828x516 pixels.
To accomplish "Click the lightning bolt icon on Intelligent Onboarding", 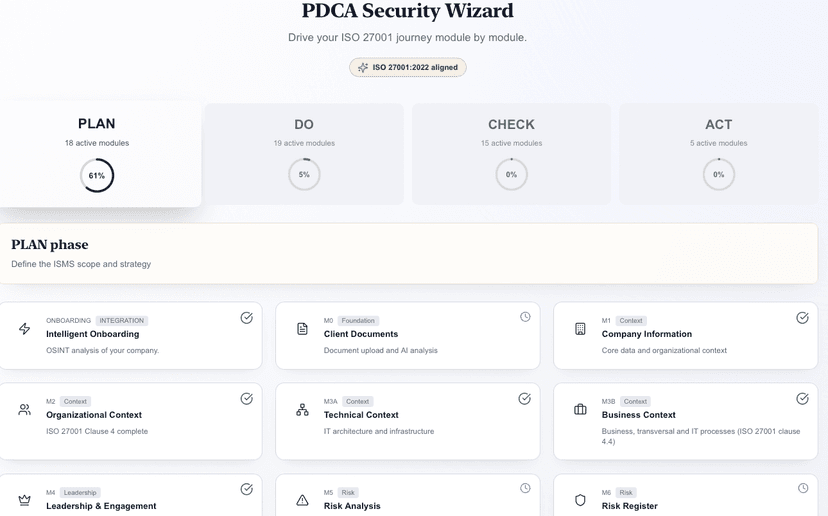I will click(x=24, y=329).
